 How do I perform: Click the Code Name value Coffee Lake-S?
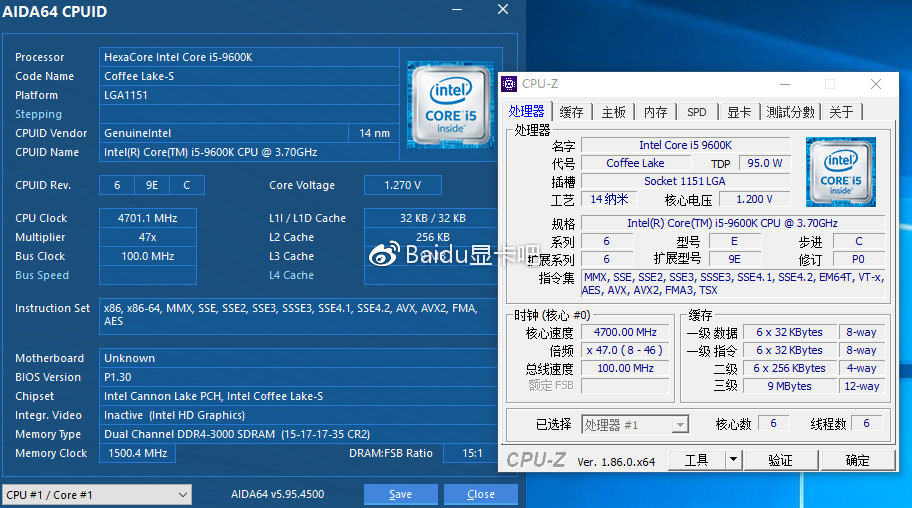(249, 76)
